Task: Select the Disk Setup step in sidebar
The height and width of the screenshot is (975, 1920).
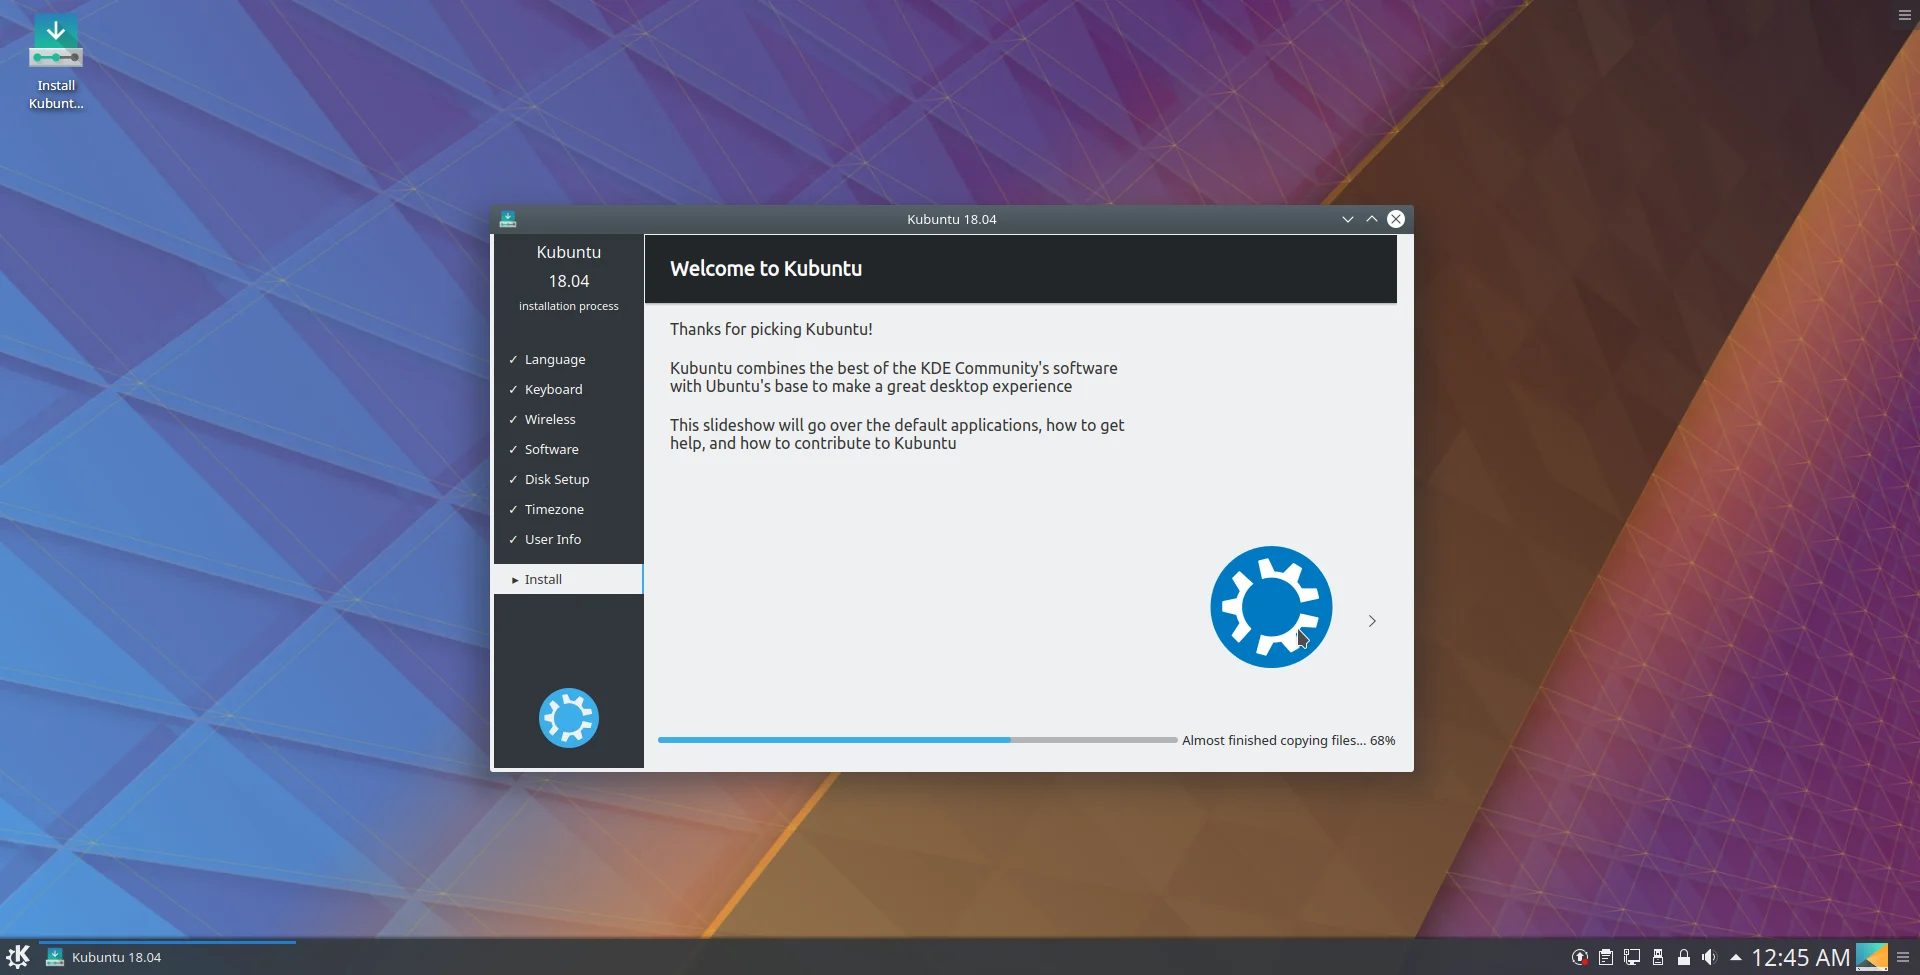Action: point(568,479)
